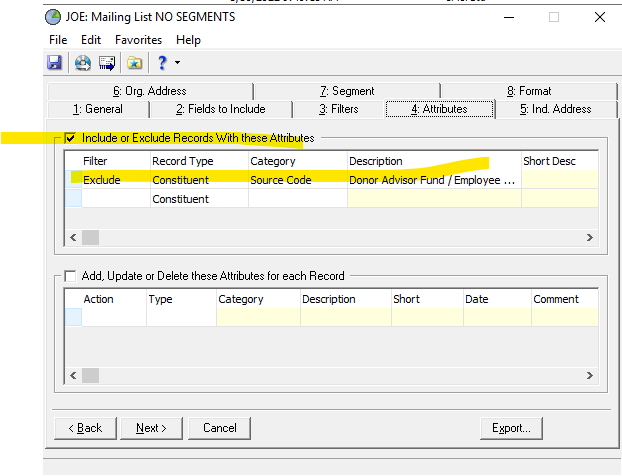Screen dimensions: 622x476
Task: Click right scroll arrow in lower attributes grid
Action: pos(590,376)
